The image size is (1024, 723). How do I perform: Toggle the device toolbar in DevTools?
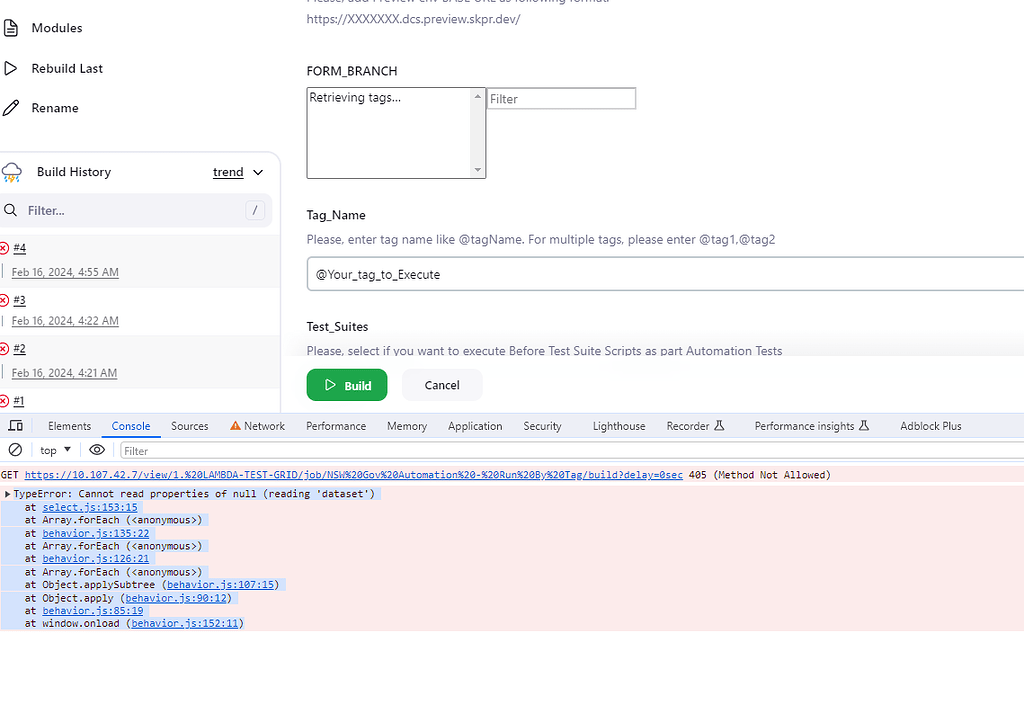[x=15, y=425]
